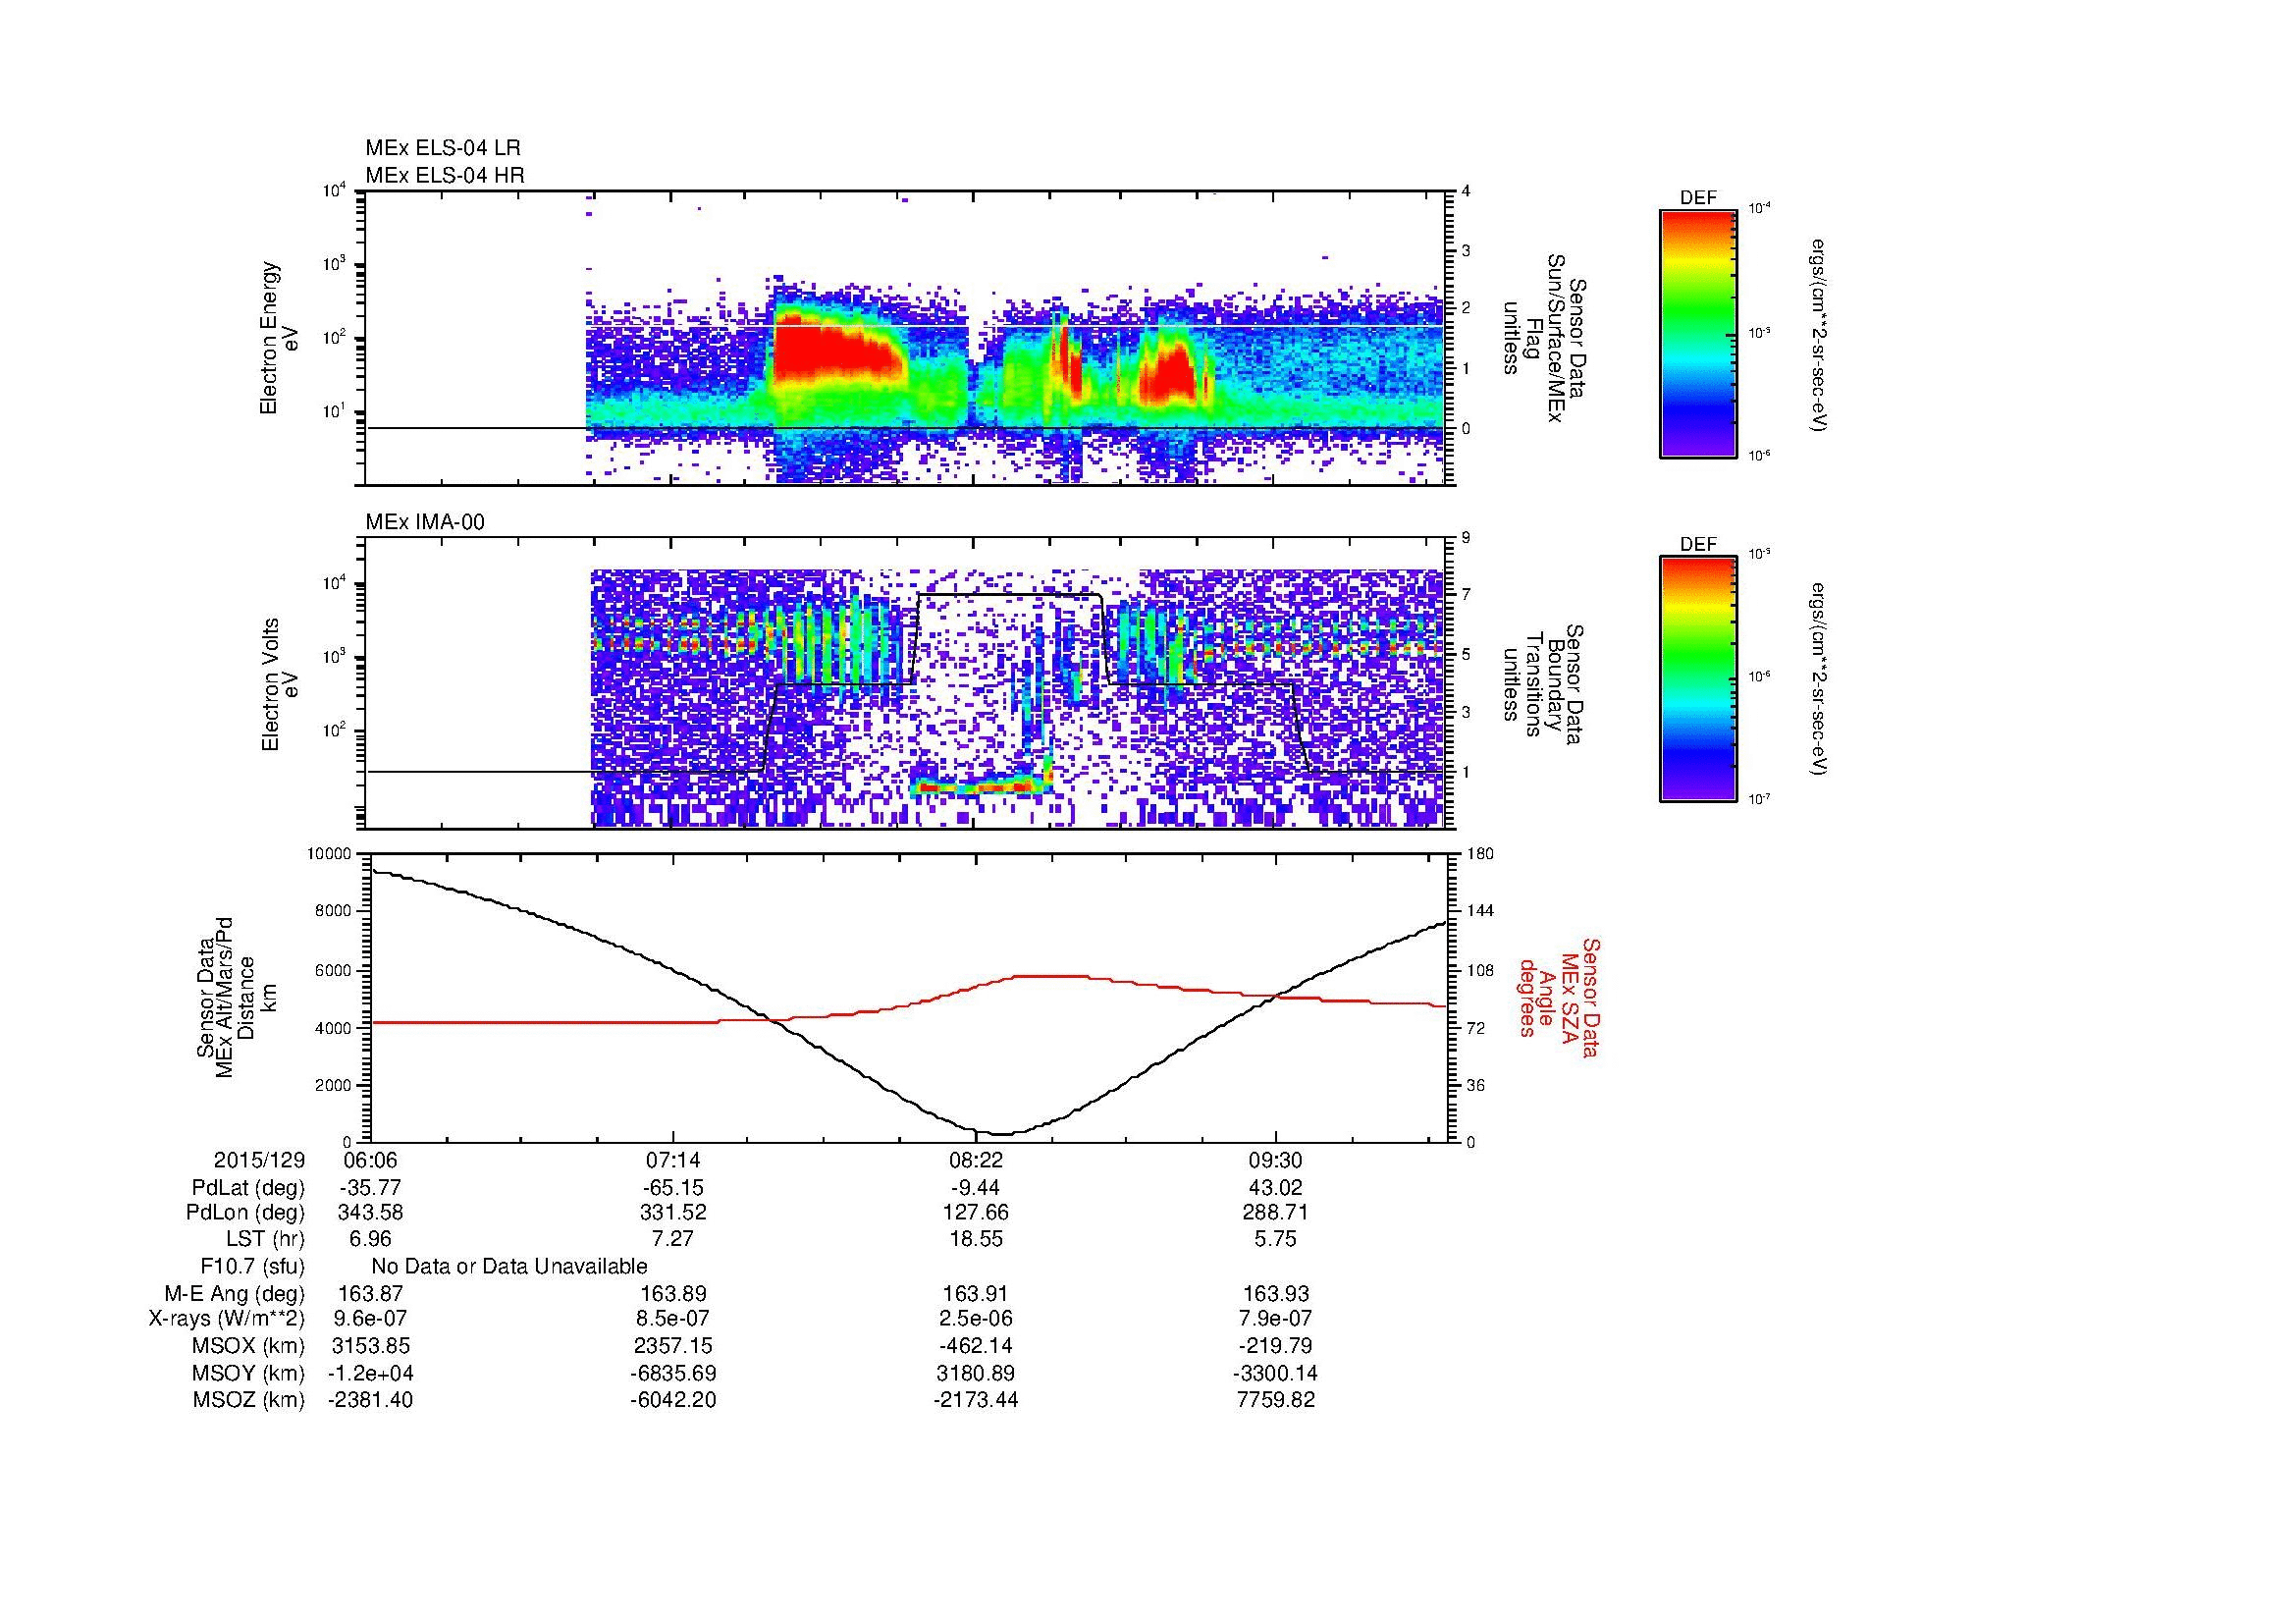The width and height of the screenshot is (2296, 1623).
Task: Click the red SZA curve peak
Action: 1050,976
